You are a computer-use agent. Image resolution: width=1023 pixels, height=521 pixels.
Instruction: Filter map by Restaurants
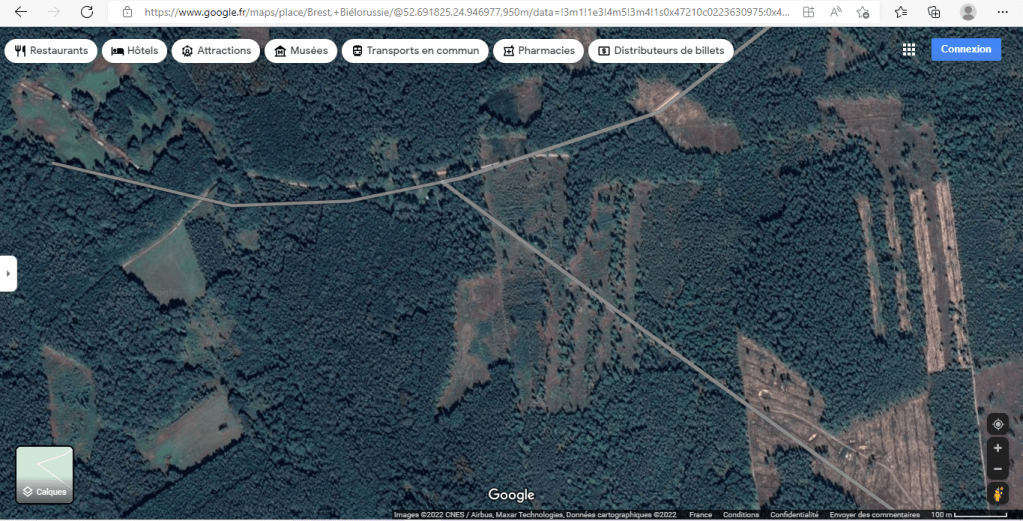tap(51, 51)
